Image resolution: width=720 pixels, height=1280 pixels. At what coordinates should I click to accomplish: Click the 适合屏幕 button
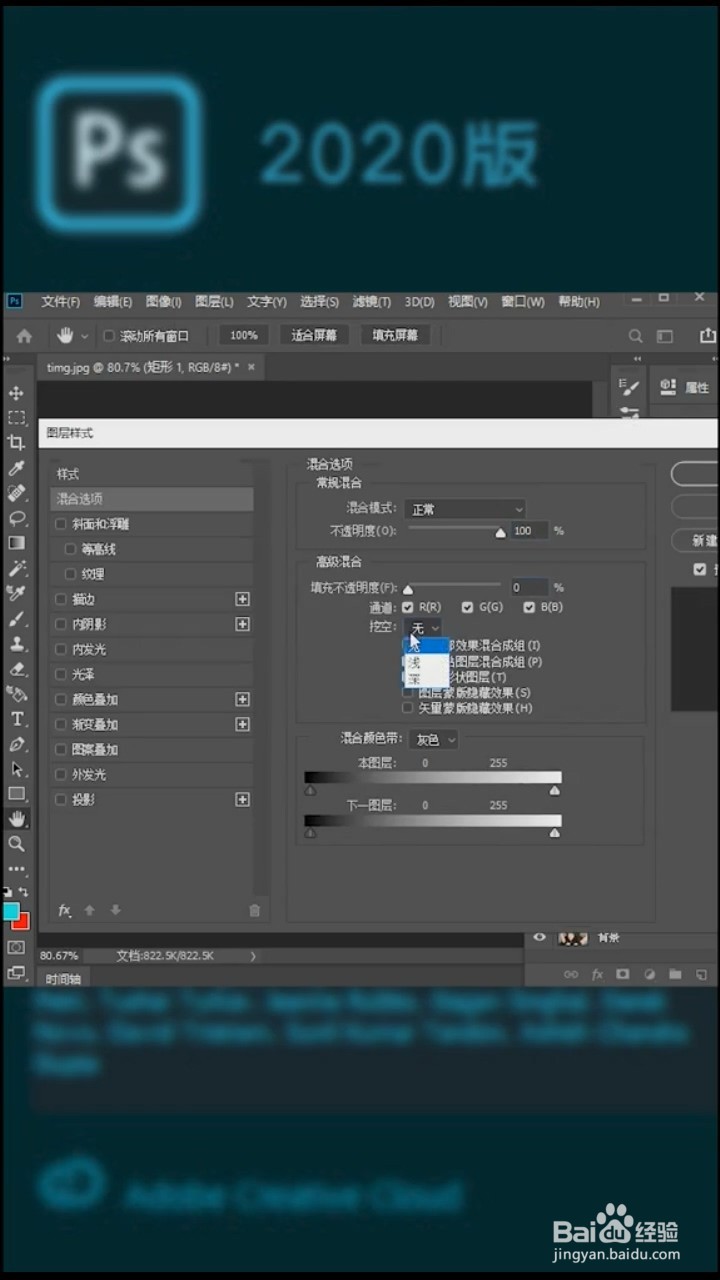(314, 335)
